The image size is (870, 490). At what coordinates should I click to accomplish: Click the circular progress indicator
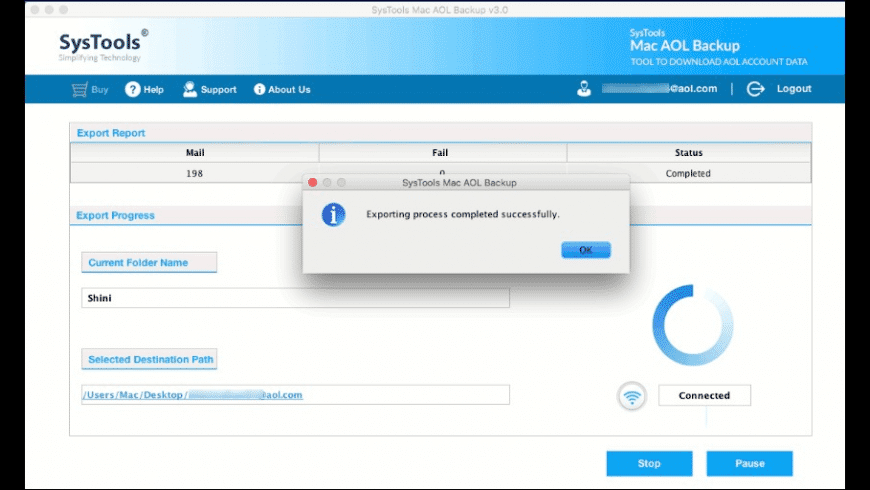pos(692,325)
